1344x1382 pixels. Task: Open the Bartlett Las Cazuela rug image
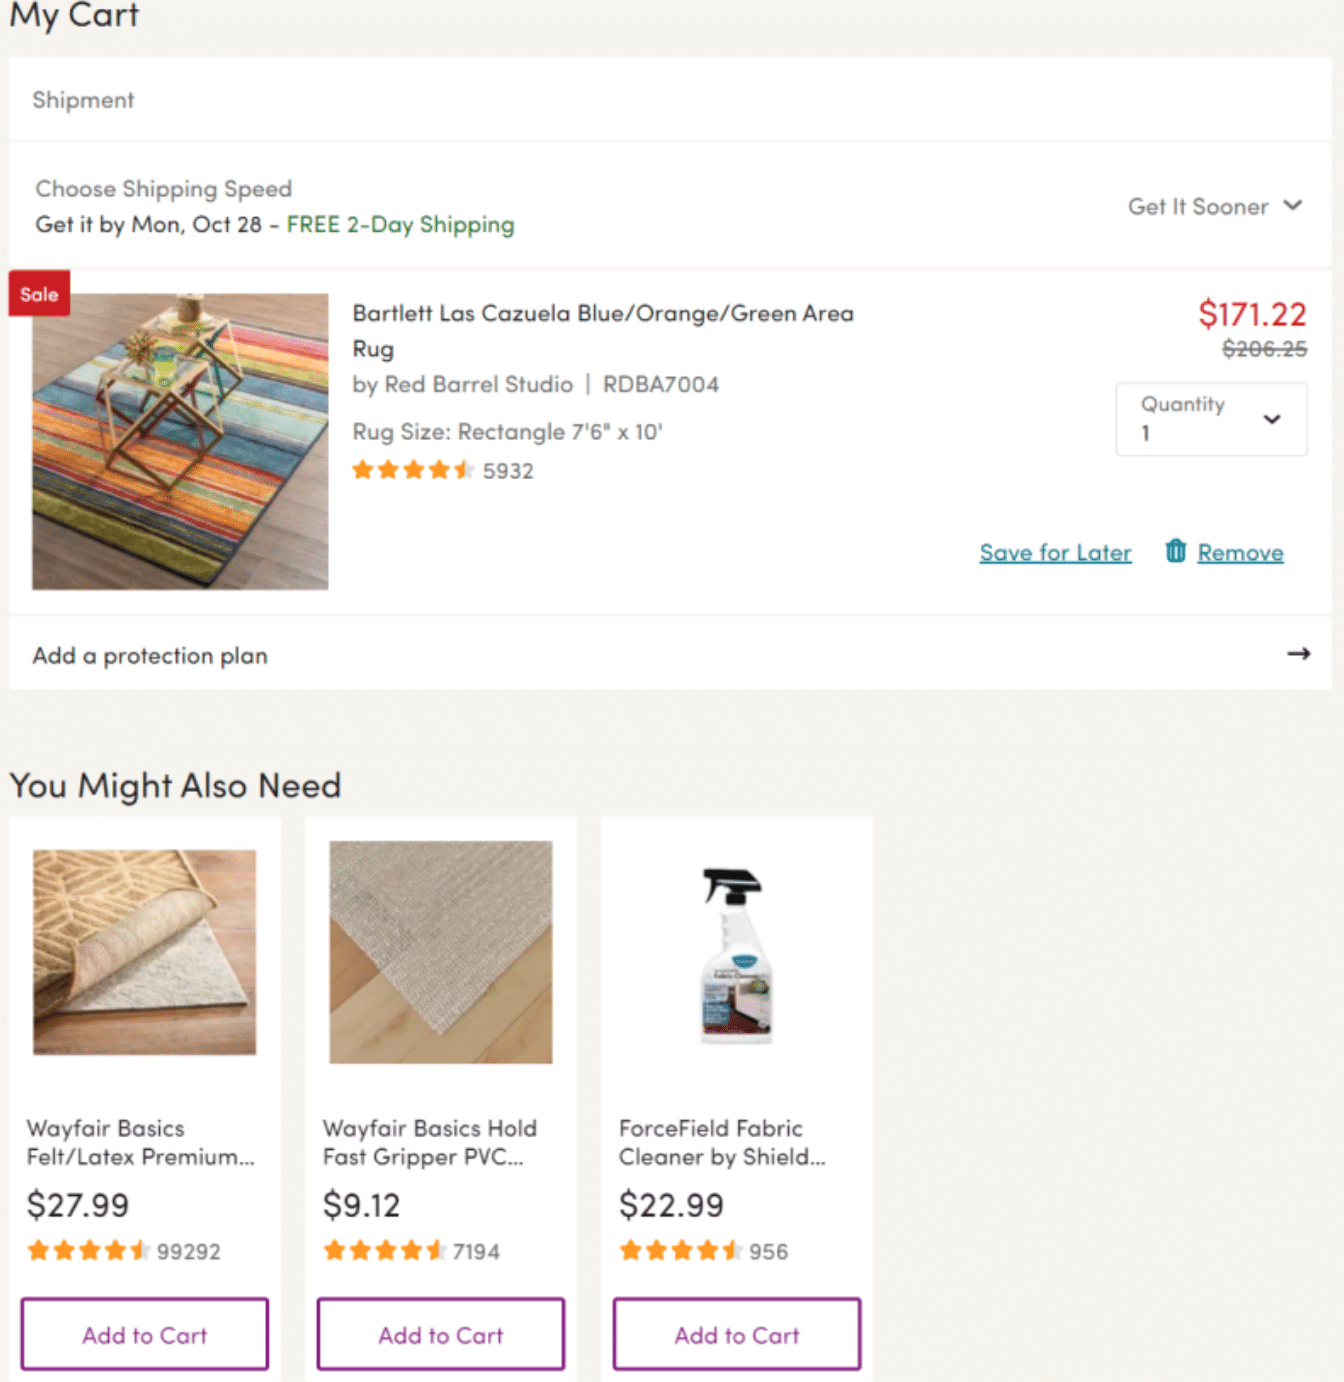(180, 441)
